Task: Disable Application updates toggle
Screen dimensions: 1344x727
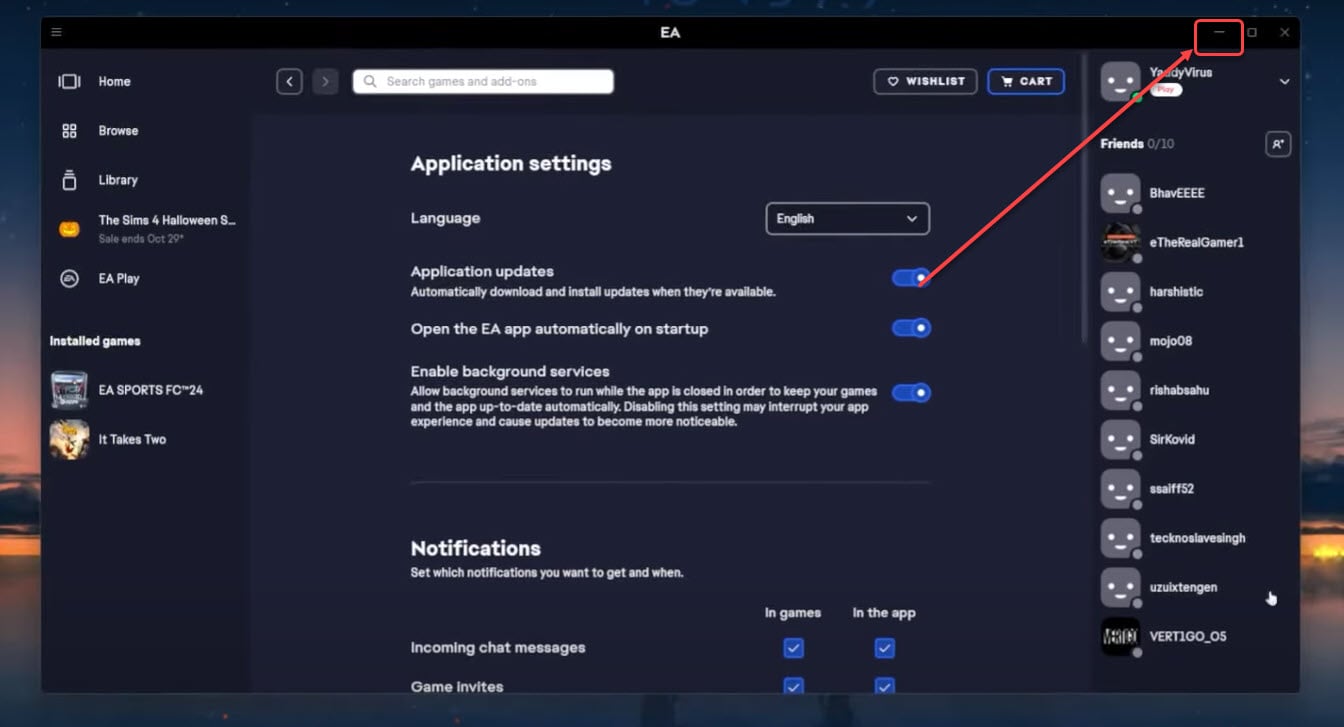Action: pyautogui.click(x=911, y=278)
